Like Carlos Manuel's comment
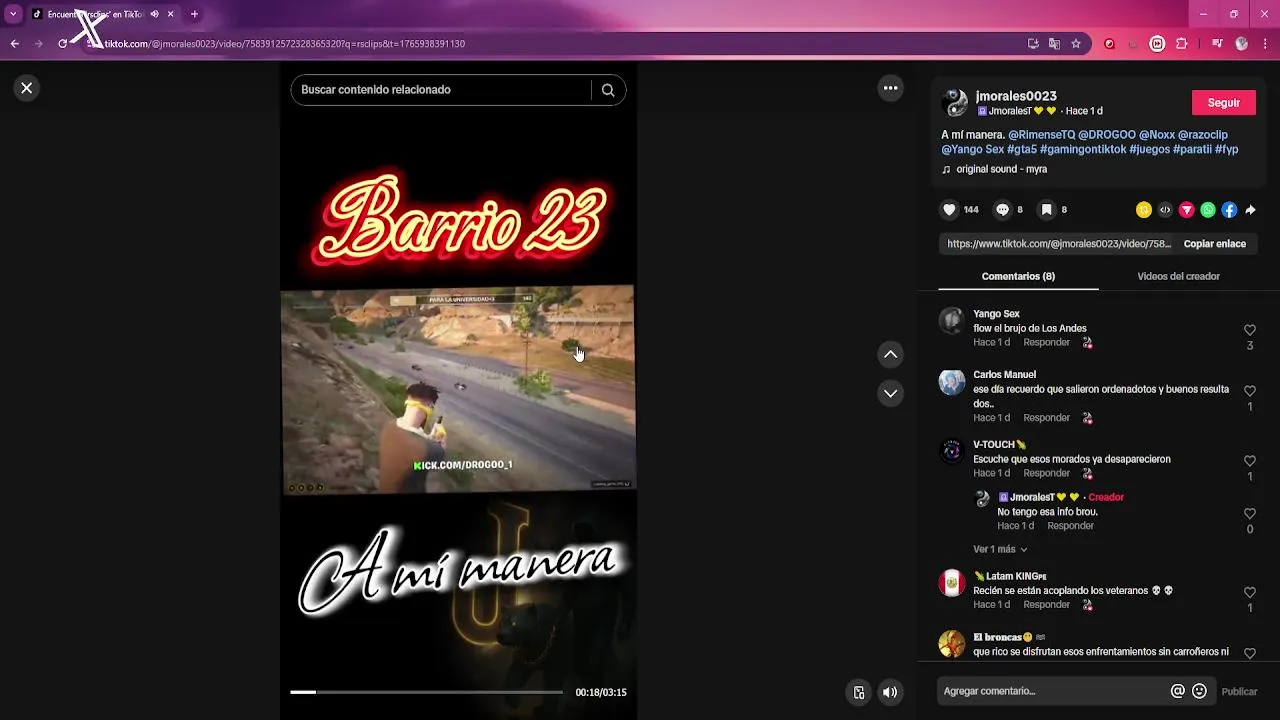 pos(1249,391)
